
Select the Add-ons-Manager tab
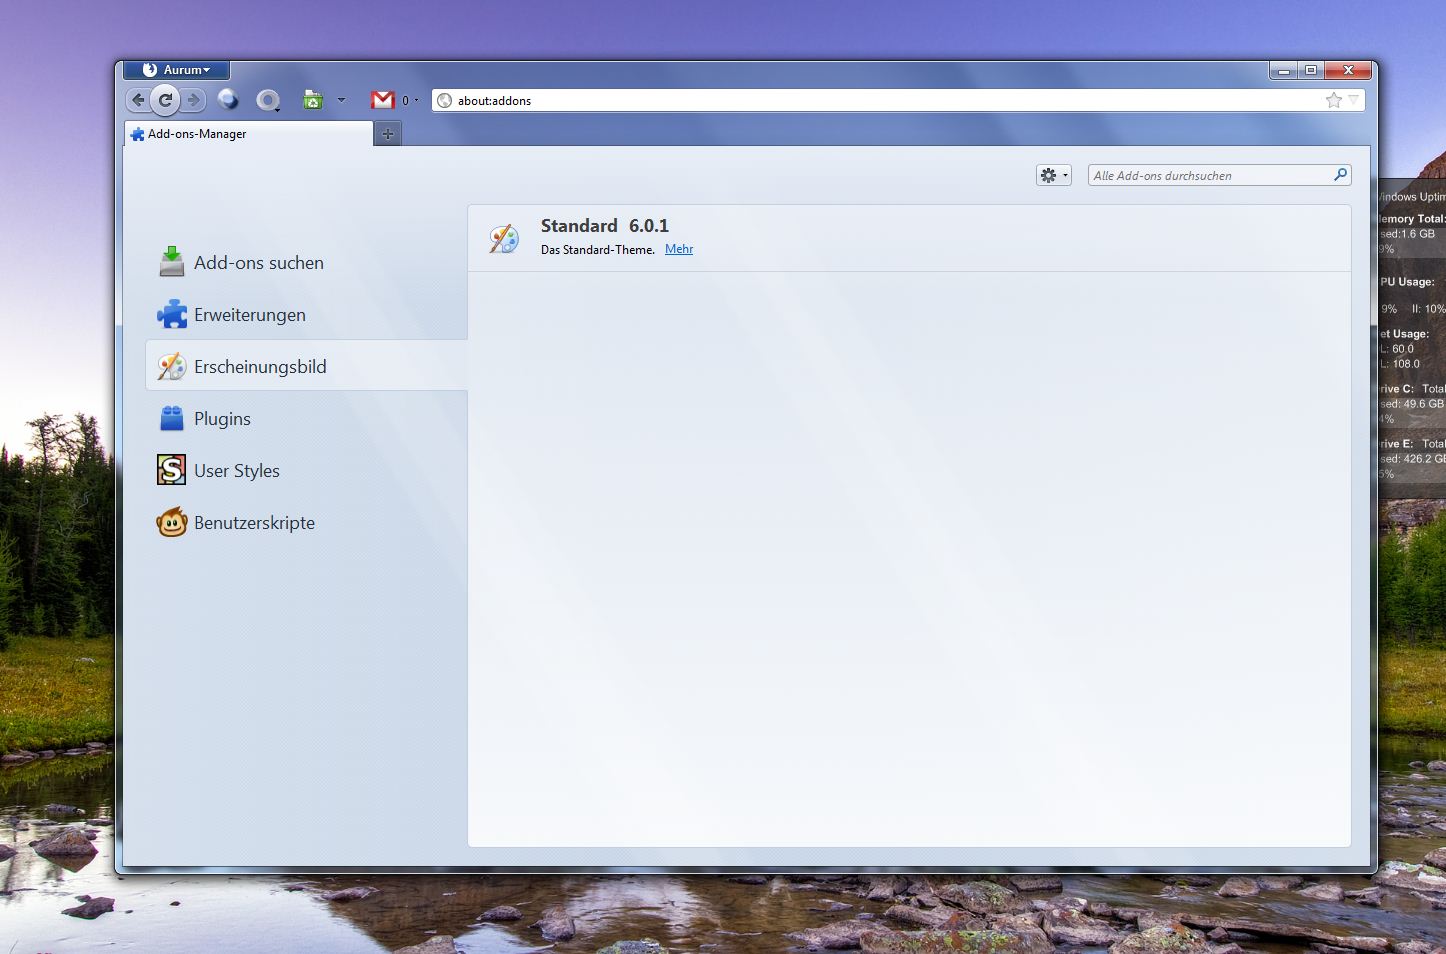point(248,134)
